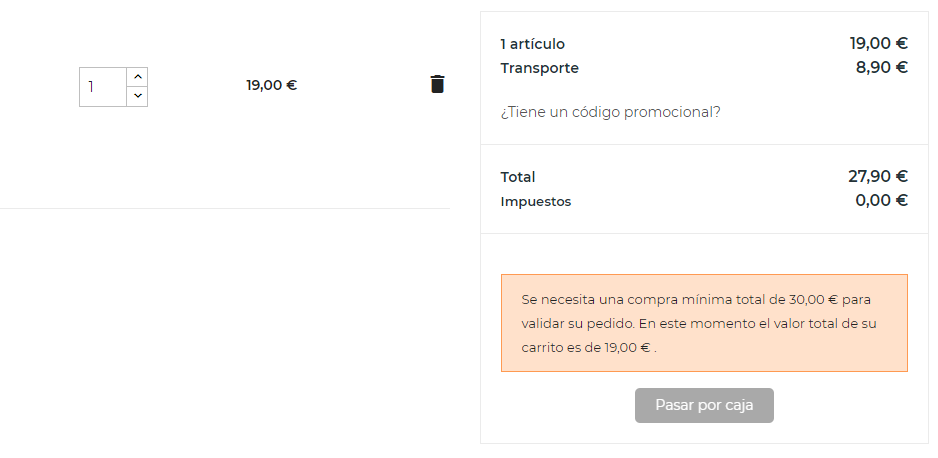This screenshot has height=458, width=938.
Task: Click the Total label
Action: (517, 177)
